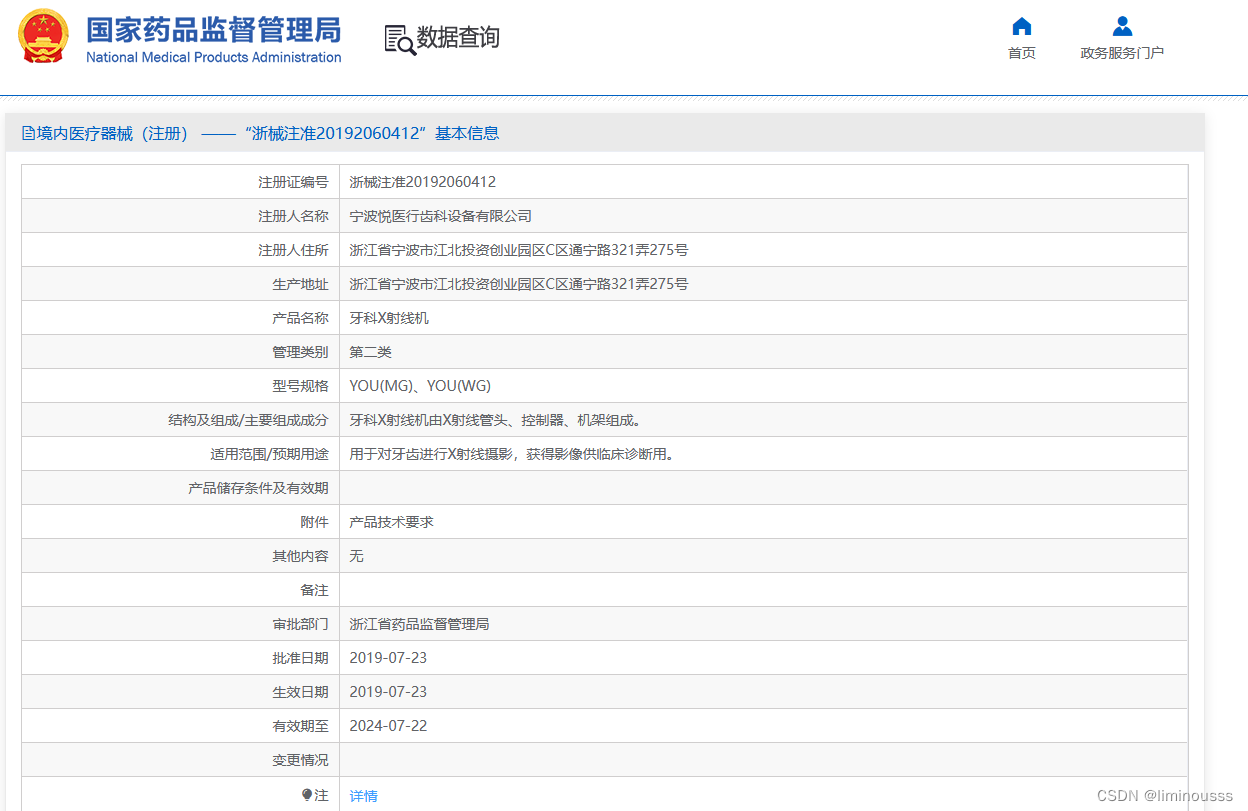Select address value in 生产地址 row
Viewport: 1248px width, 811px height.
click(x=519, y=284)
